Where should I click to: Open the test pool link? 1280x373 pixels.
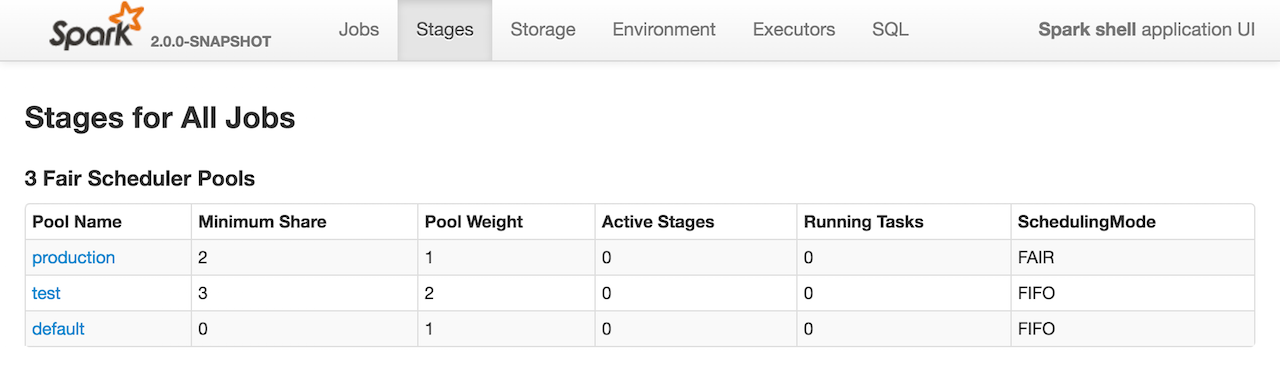pyautogui.click(x=46, y=293)
